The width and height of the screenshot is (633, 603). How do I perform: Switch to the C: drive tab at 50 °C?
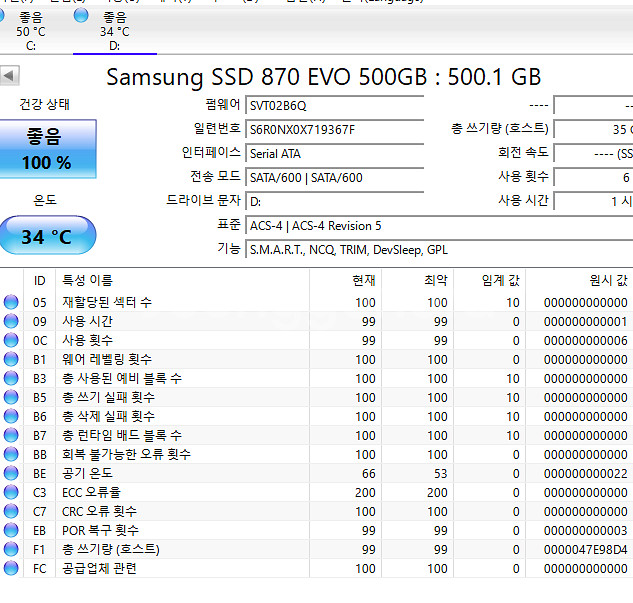click(30, 31)
